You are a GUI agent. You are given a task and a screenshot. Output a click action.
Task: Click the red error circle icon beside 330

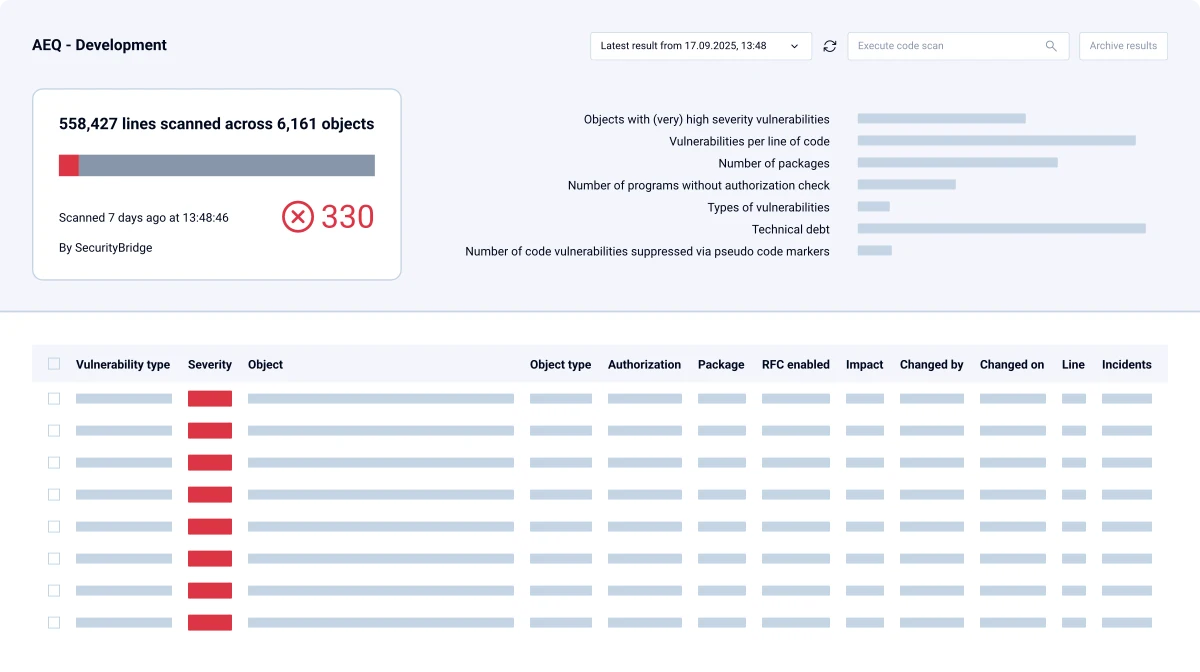298,216
